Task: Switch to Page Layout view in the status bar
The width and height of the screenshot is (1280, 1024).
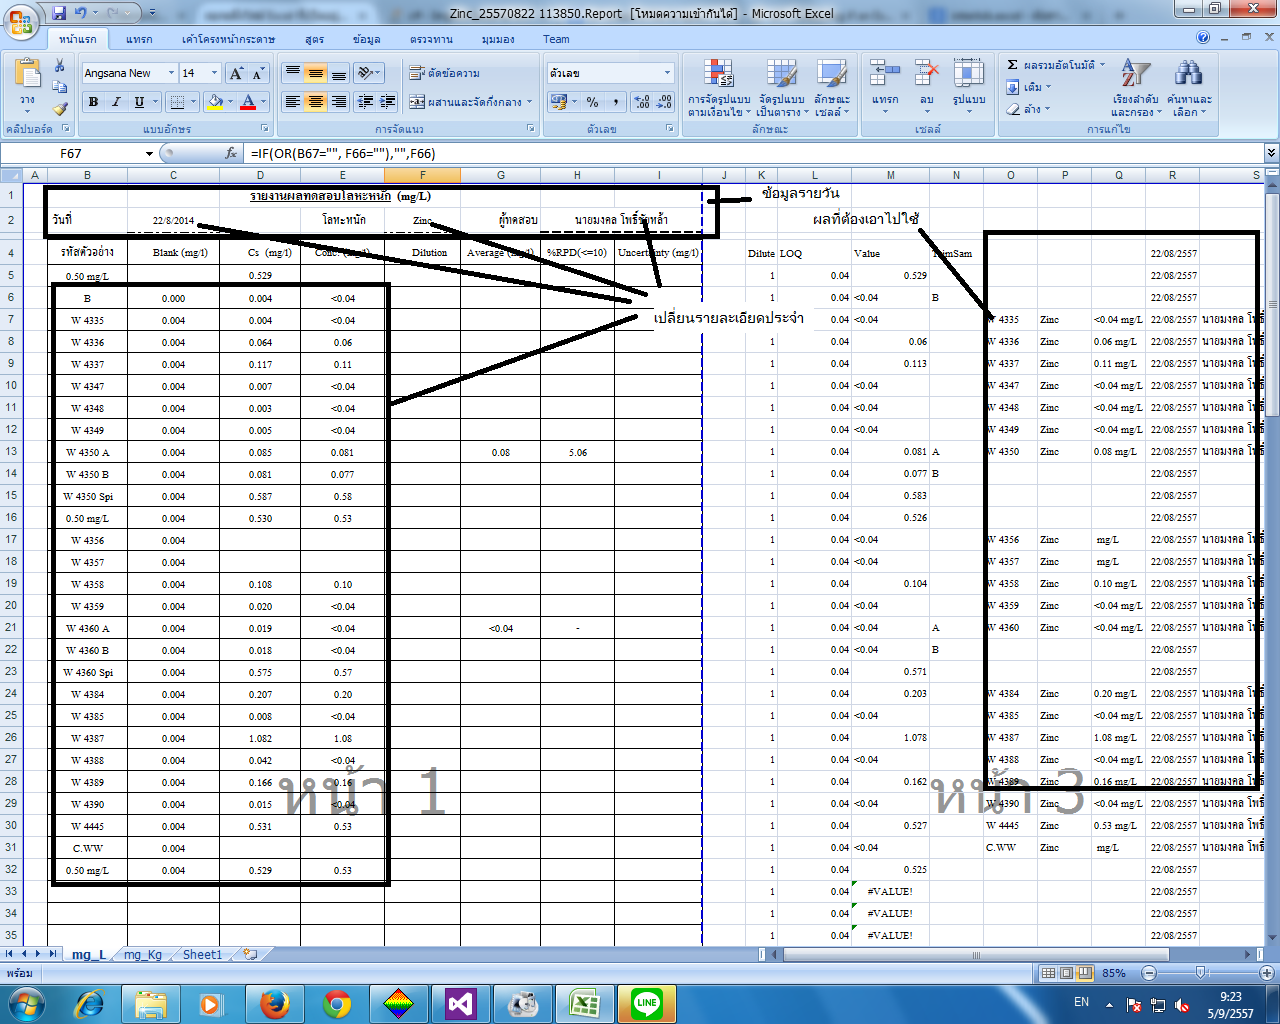Action: click(1066, 973)
